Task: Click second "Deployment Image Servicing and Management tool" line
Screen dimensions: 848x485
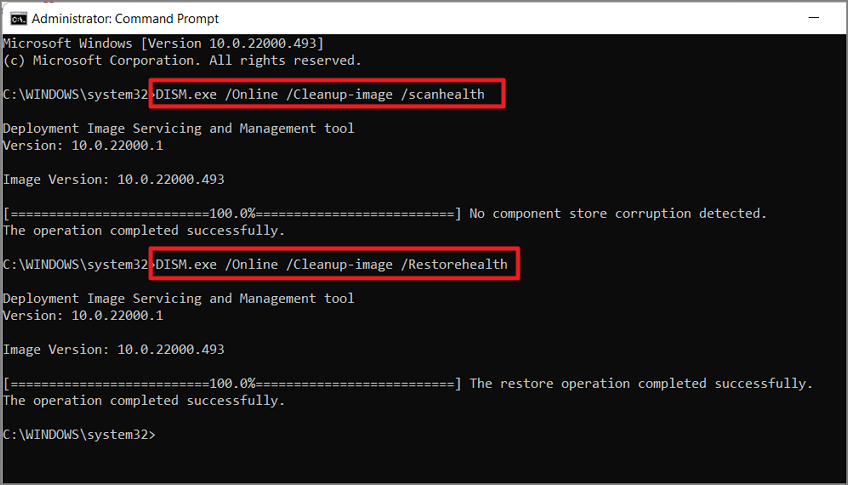Action: click(178, 299)
